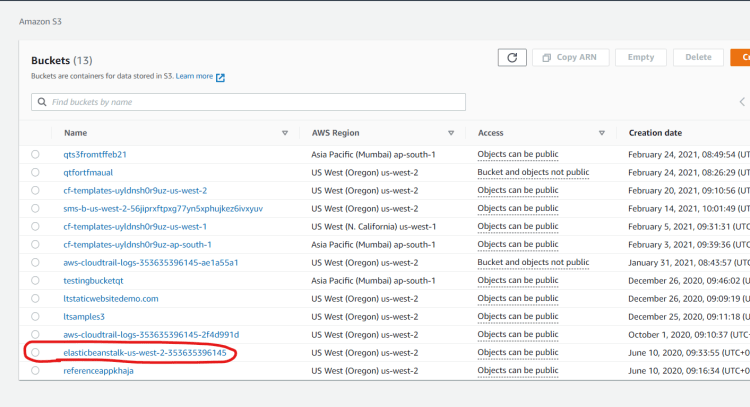
Task: Open the qts3fromtffeb21 bucket
Action: click(95, 154)
